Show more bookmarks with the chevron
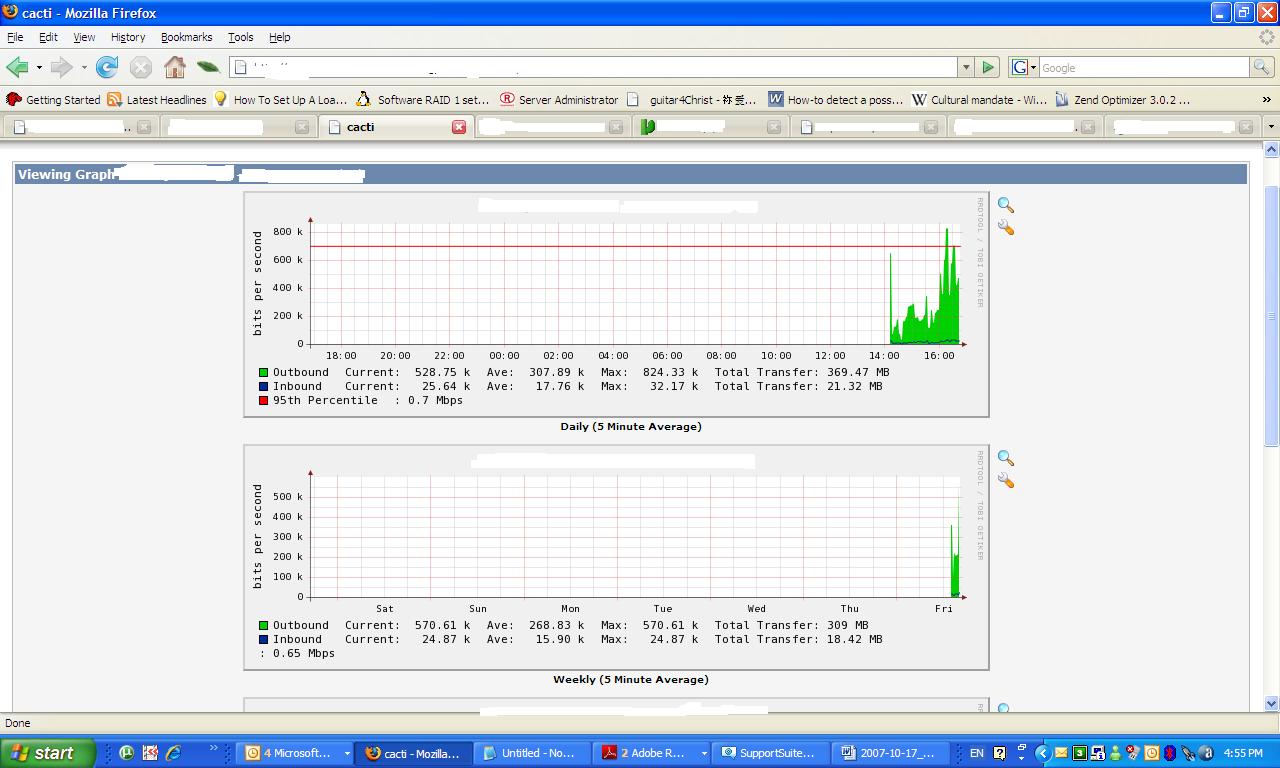 pyautogui.click(x=1267, y=99)
